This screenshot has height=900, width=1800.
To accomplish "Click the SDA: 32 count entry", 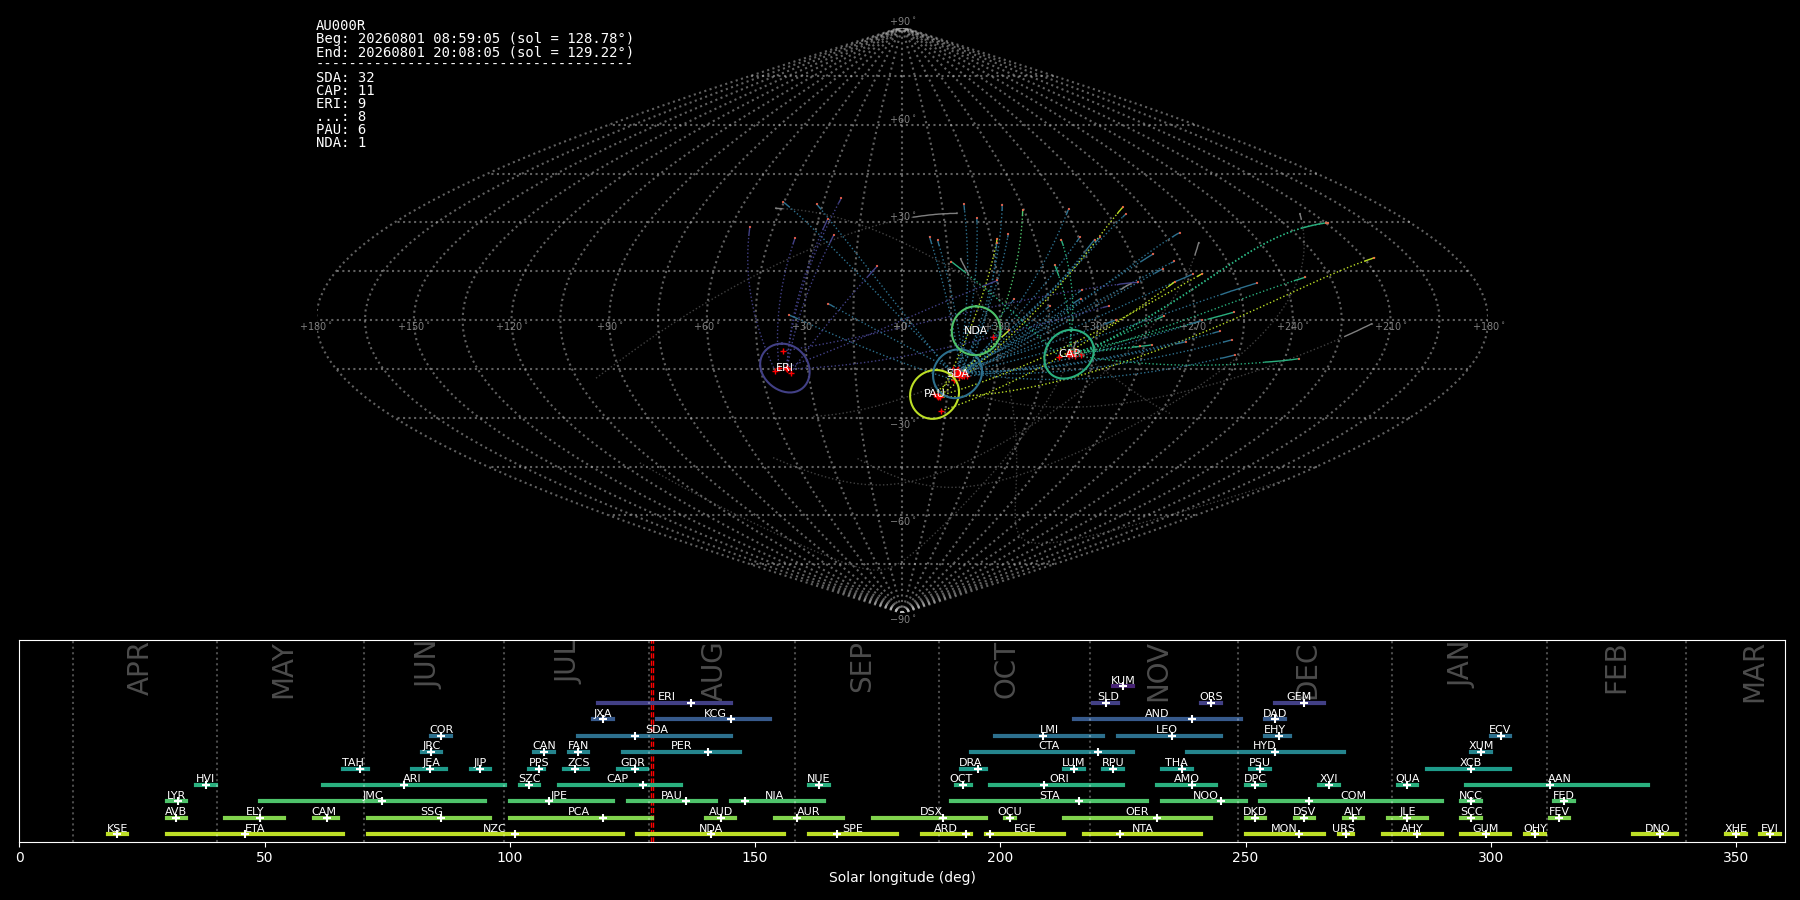I will point(345,78).
